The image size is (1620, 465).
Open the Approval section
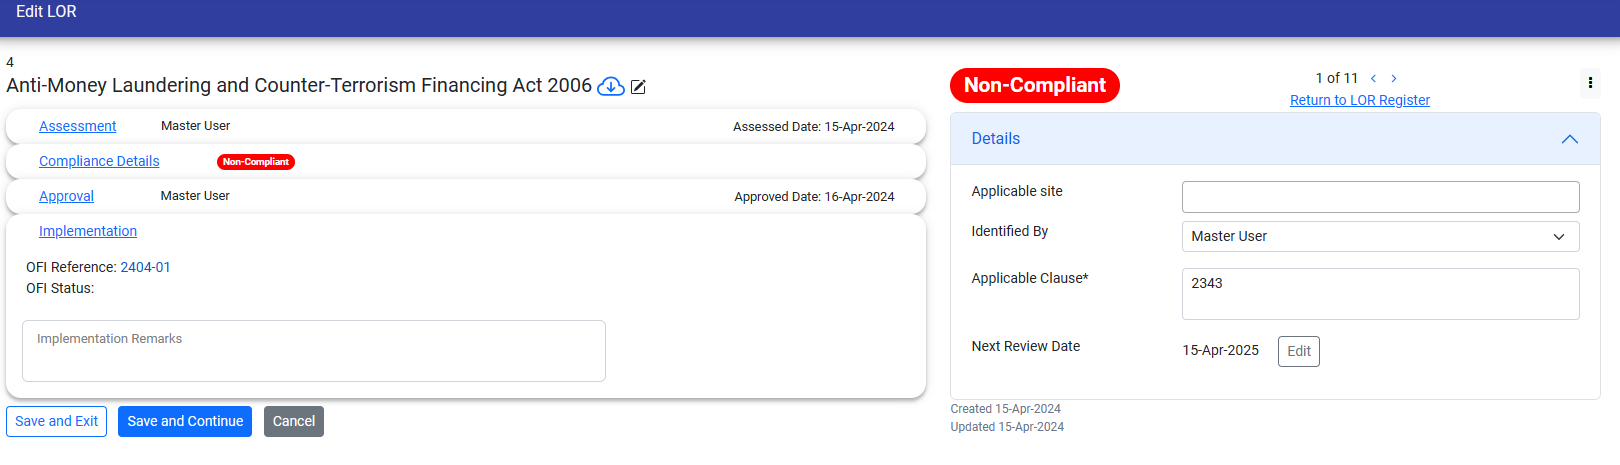(66, 196)
